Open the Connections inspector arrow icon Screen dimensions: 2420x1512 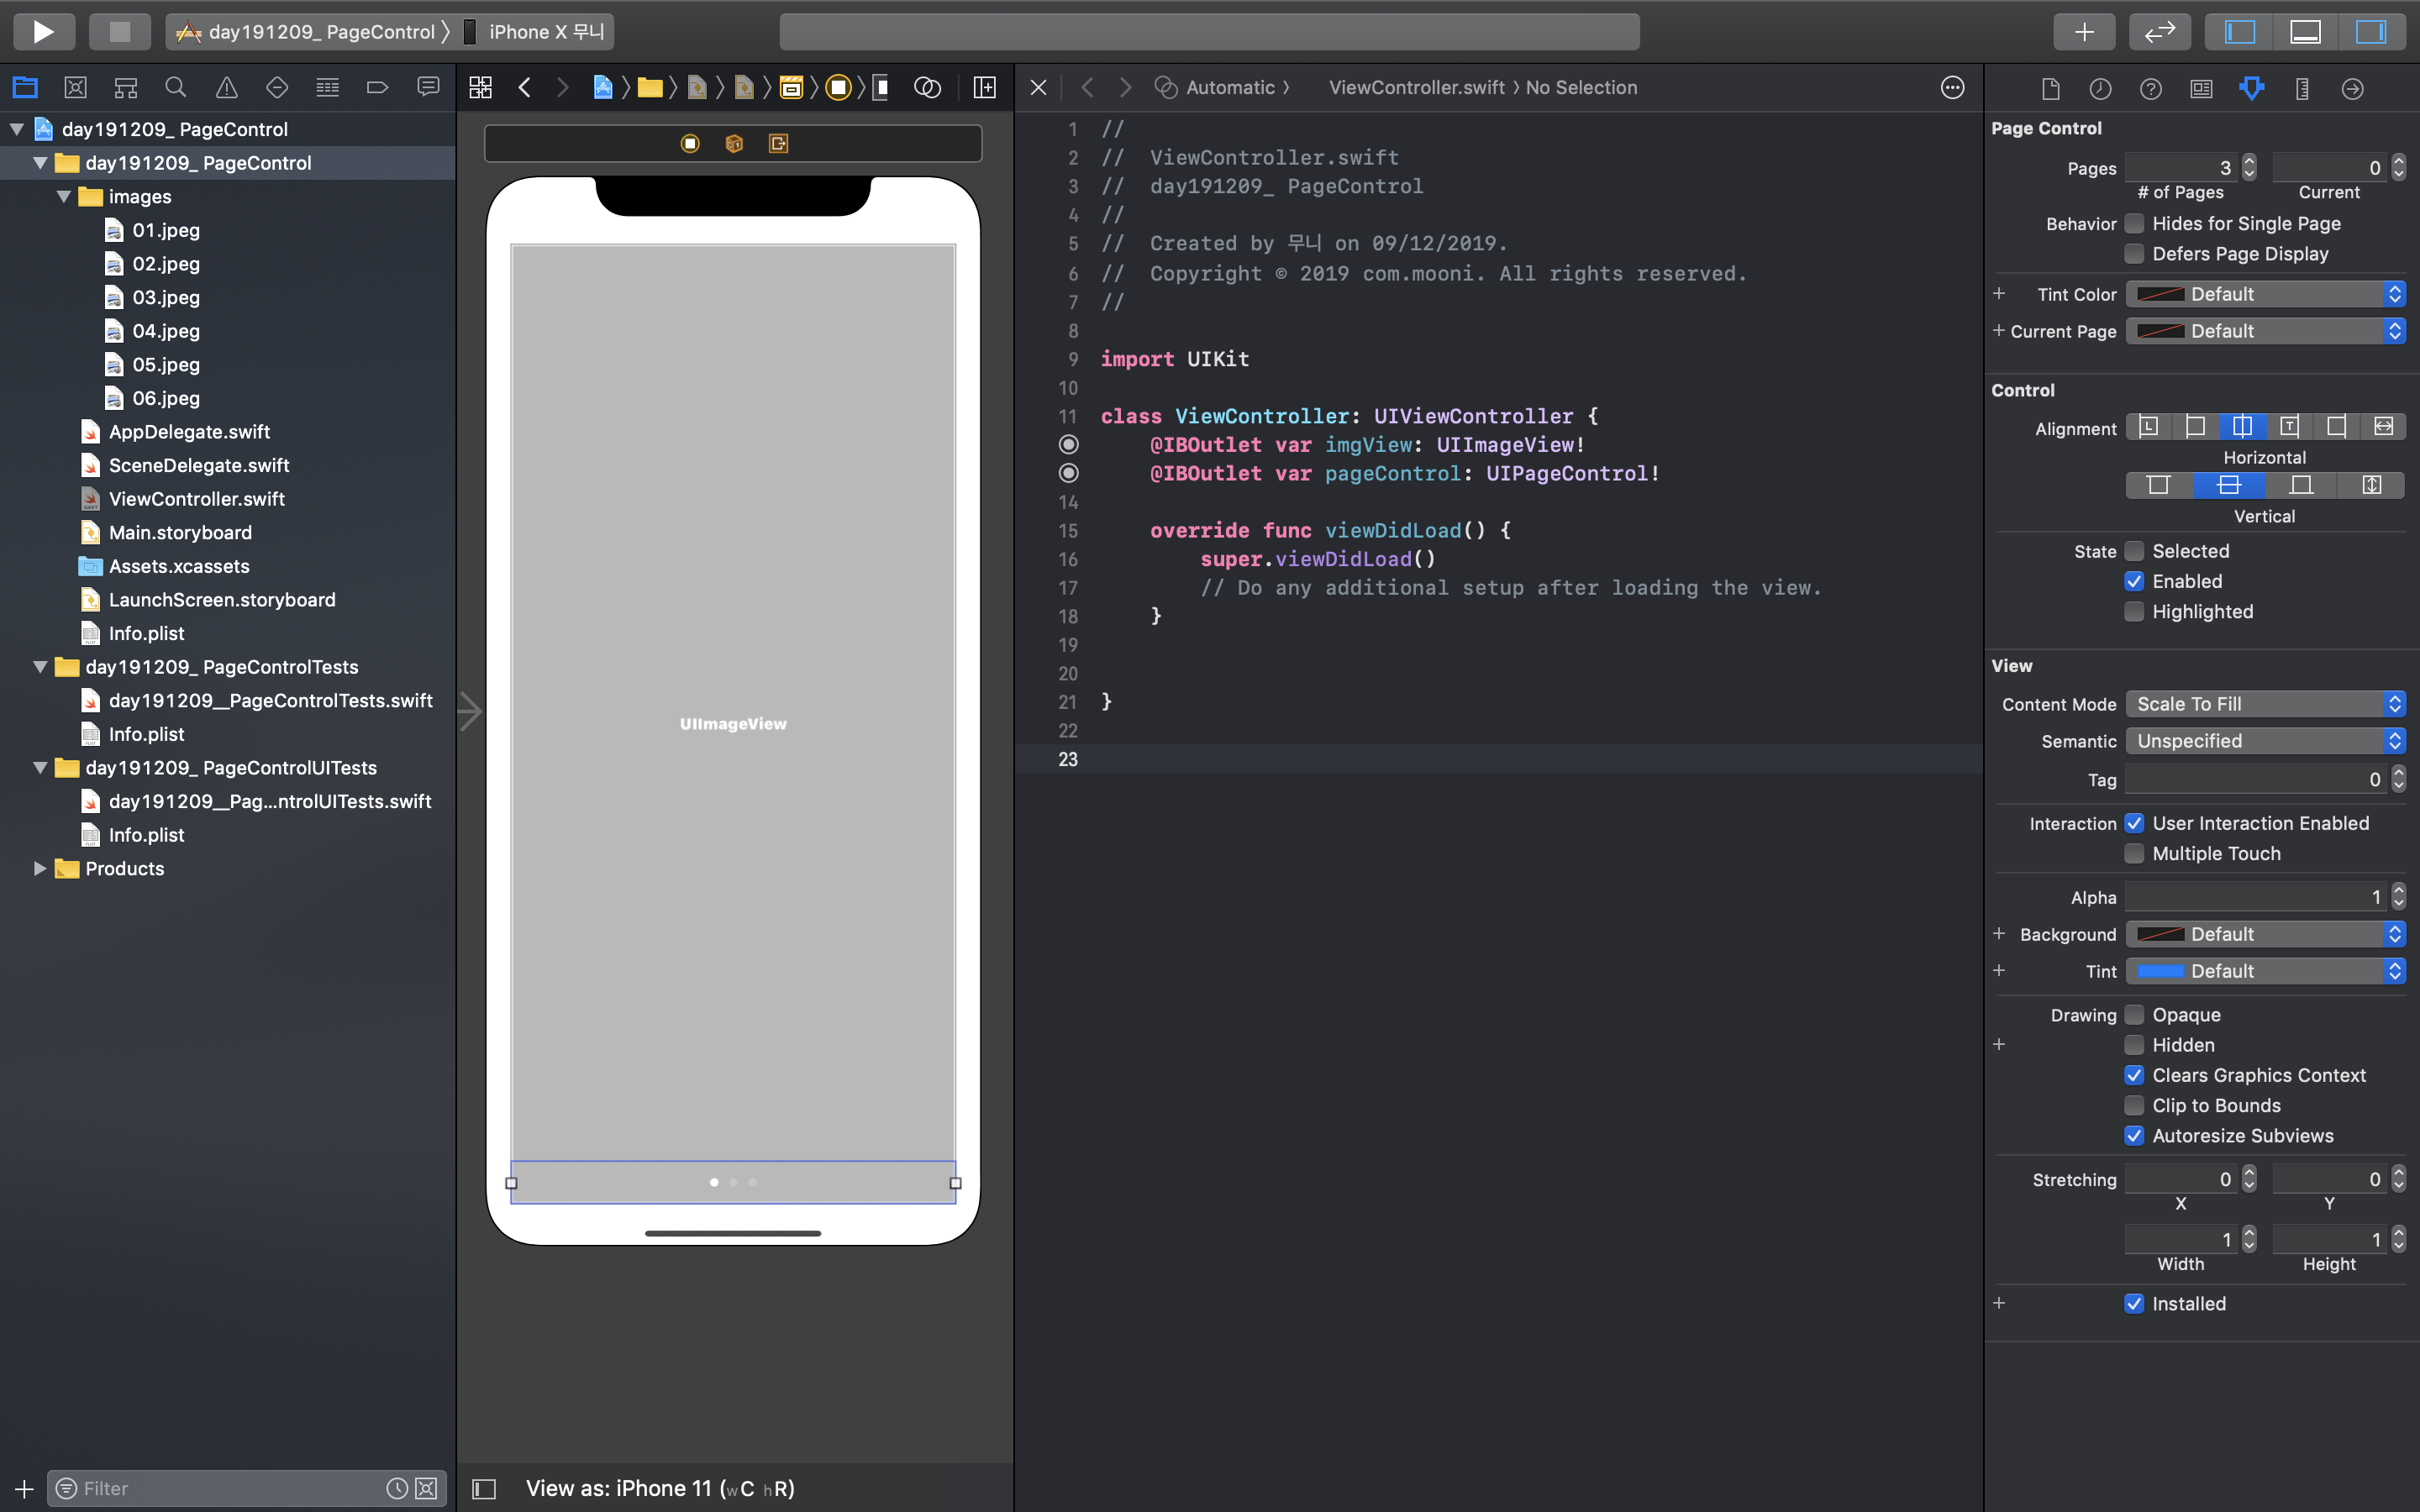(x=2352, y=88)
